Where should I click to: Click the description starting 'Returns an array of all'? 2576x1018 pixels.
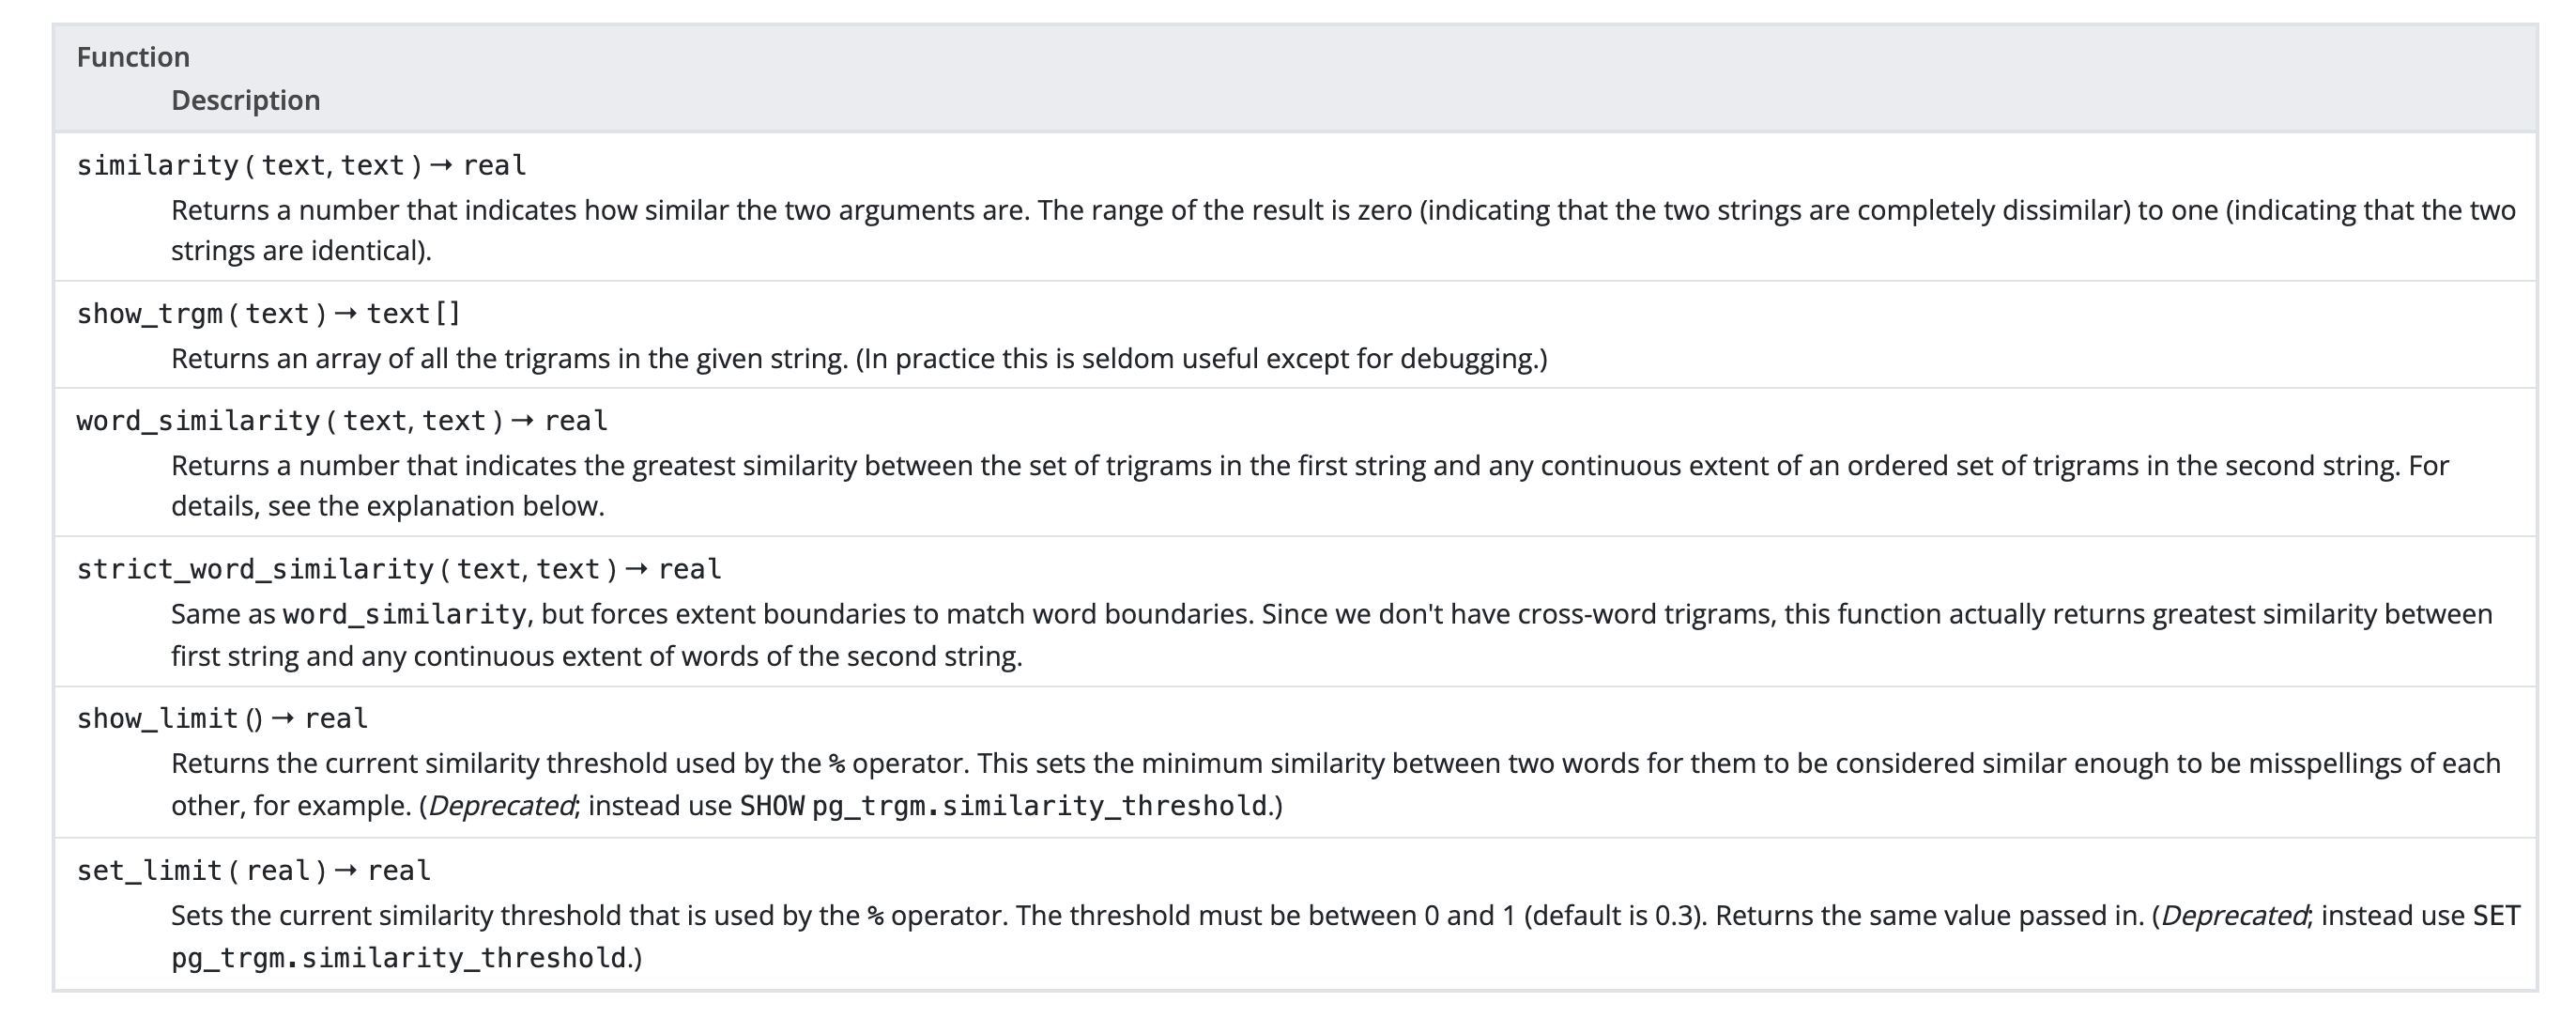pyautogui.click(x=858, y=359)
